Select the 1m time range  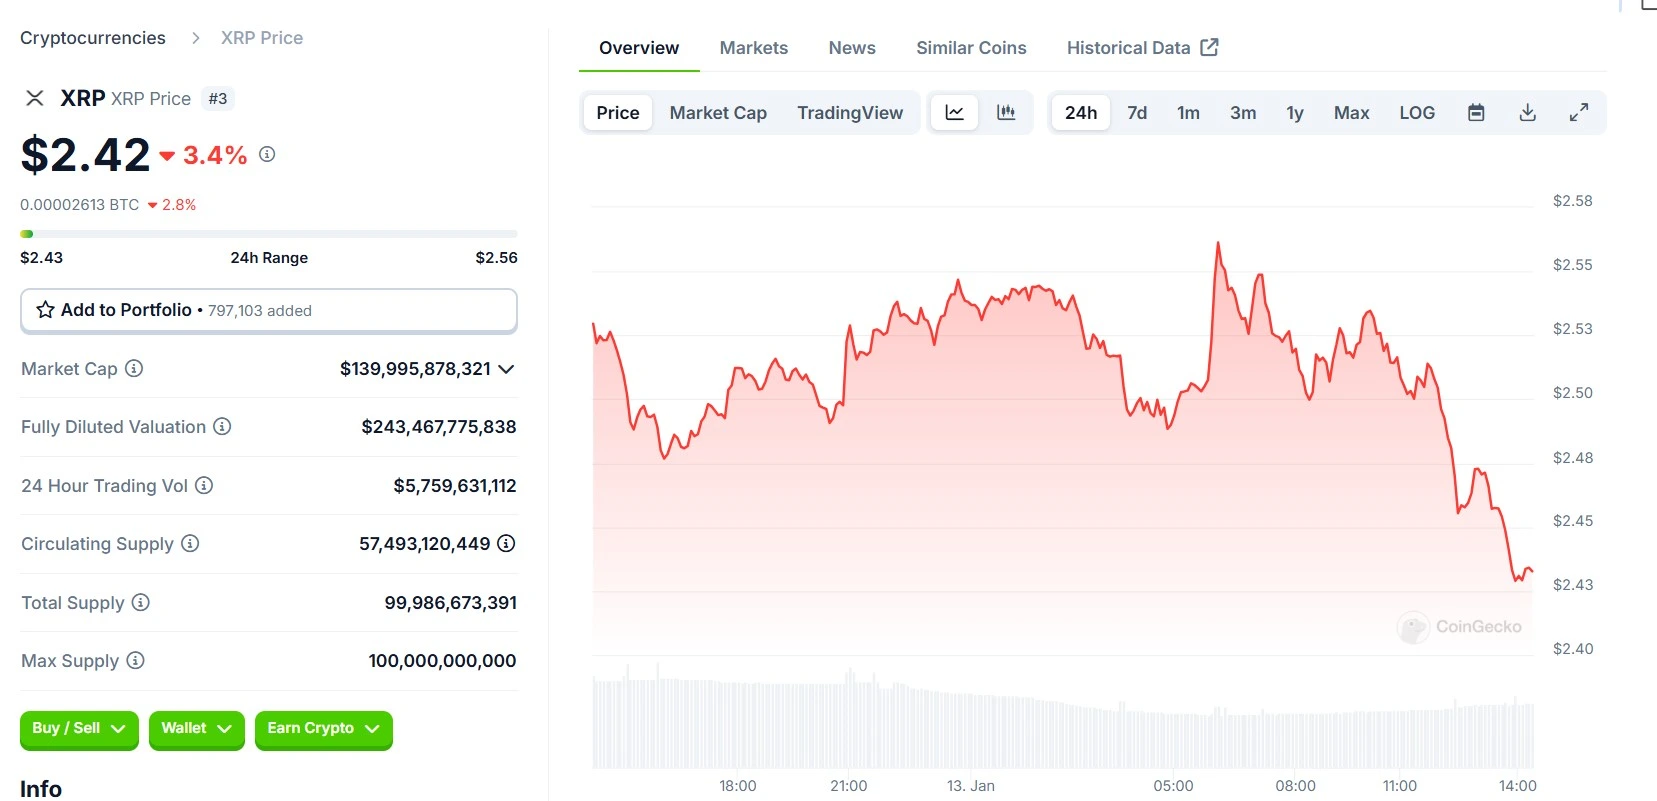coord(1188,113)
